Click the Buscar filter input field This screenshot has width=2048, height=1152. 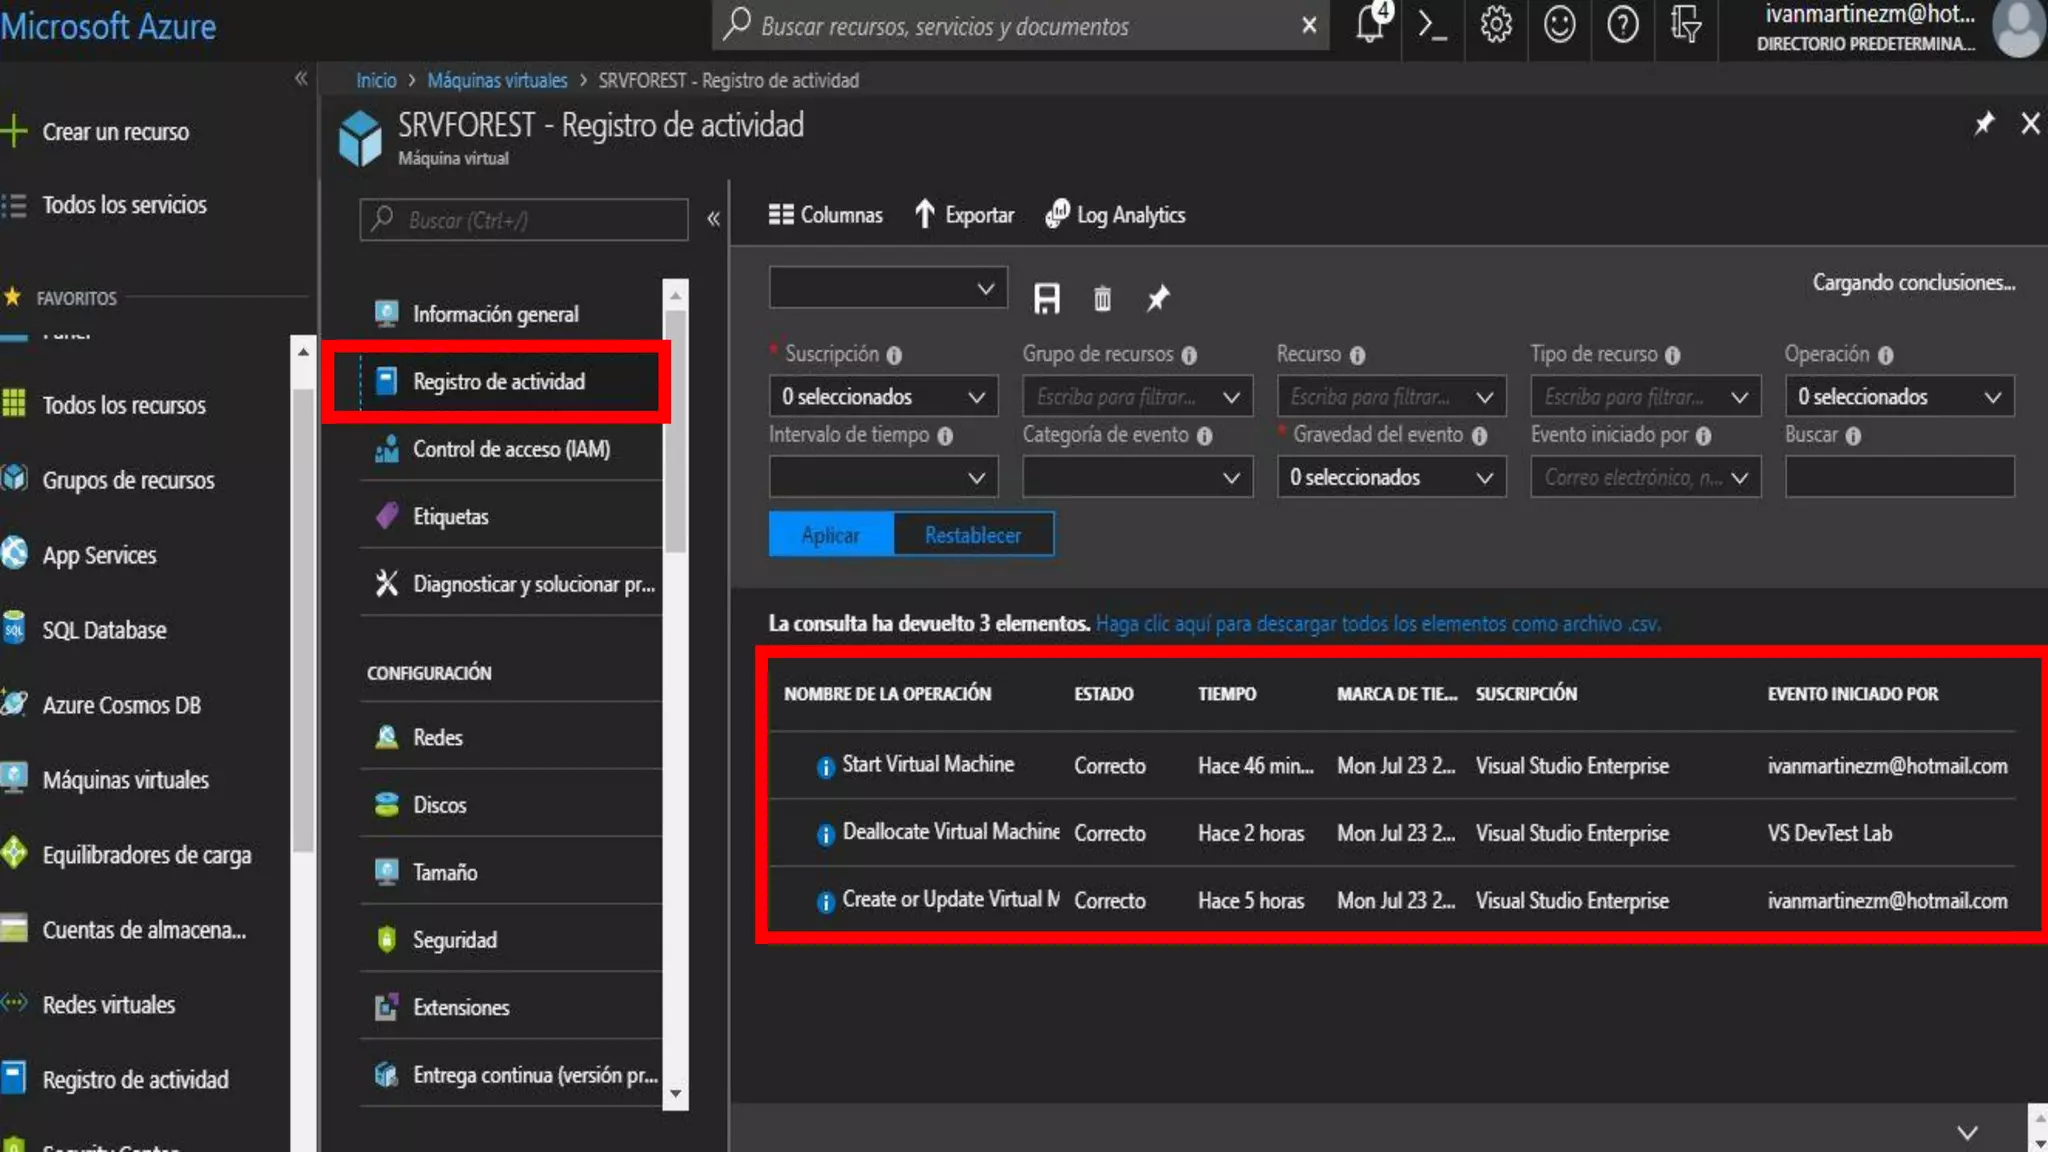coord(1899,478)
